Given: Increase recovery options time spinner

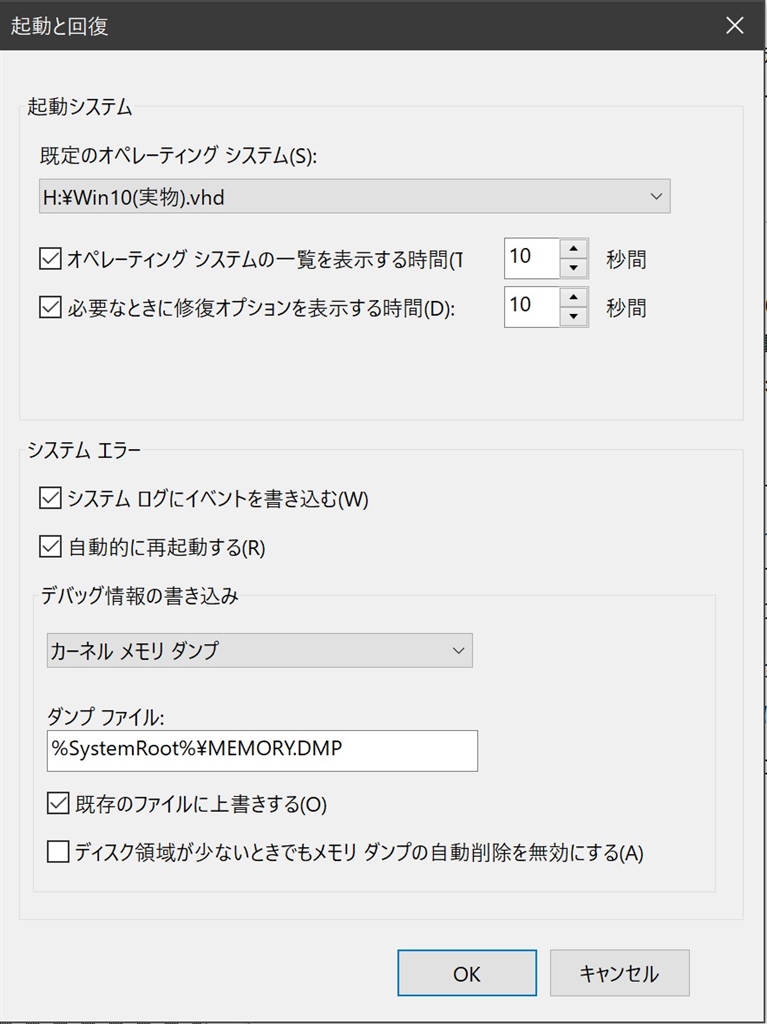Looking at the screenshot, I should point(573,297).
